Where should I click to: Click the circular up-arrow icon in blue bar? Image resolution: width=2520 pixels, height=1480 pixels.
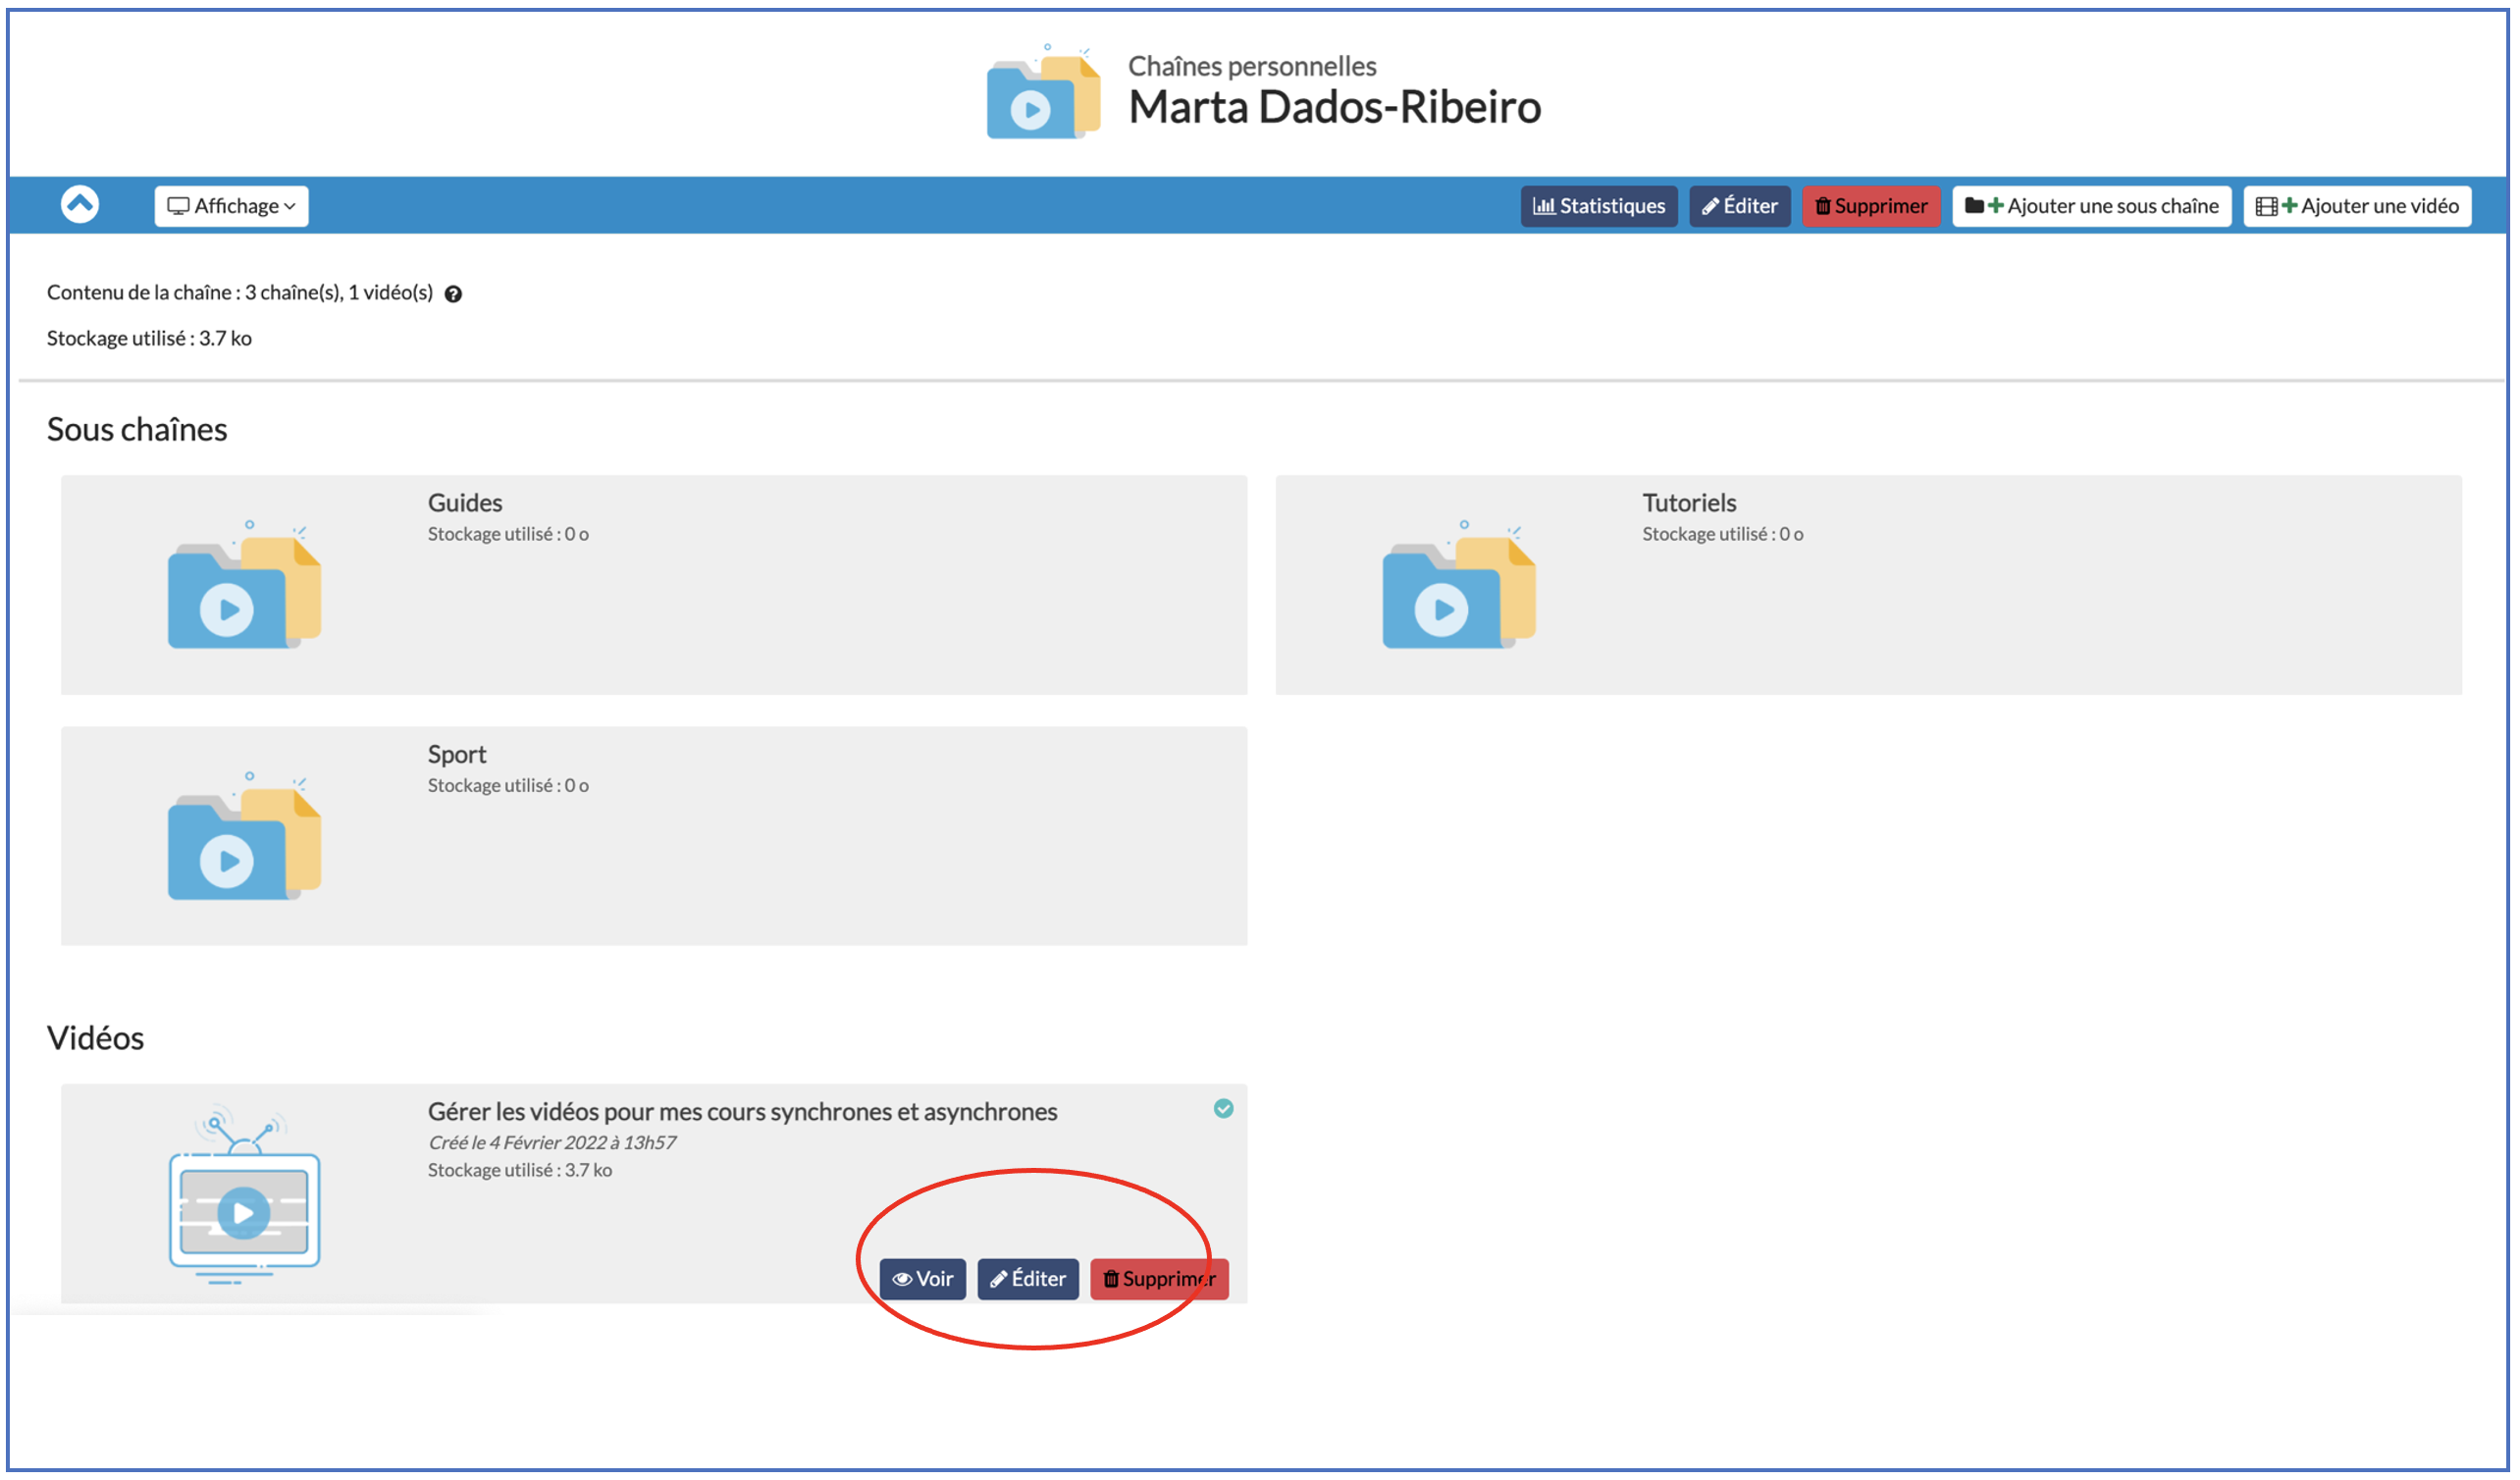80,205
